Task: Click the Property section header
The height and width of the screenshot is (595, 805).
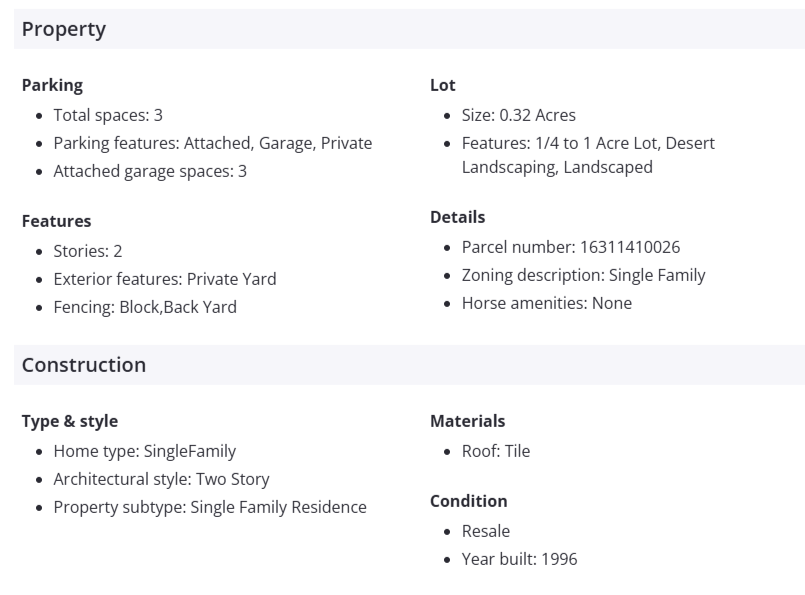Action: point(64,29)
